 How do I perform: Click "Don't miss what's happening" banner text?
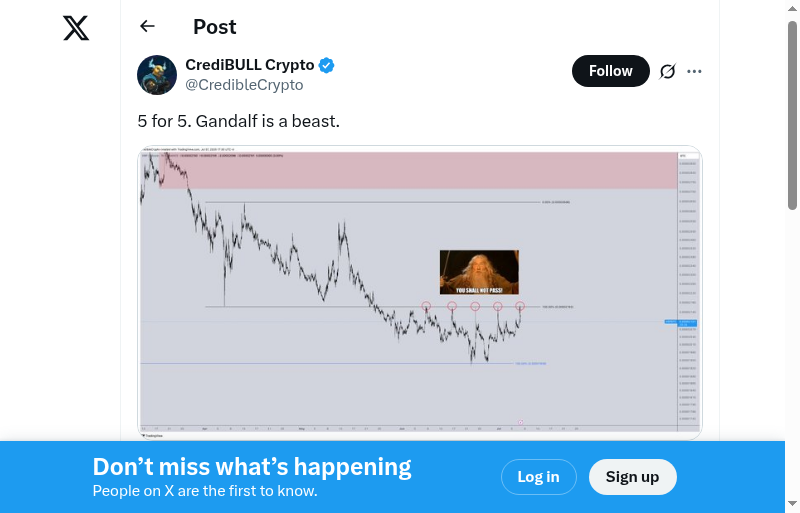[252, 467]
